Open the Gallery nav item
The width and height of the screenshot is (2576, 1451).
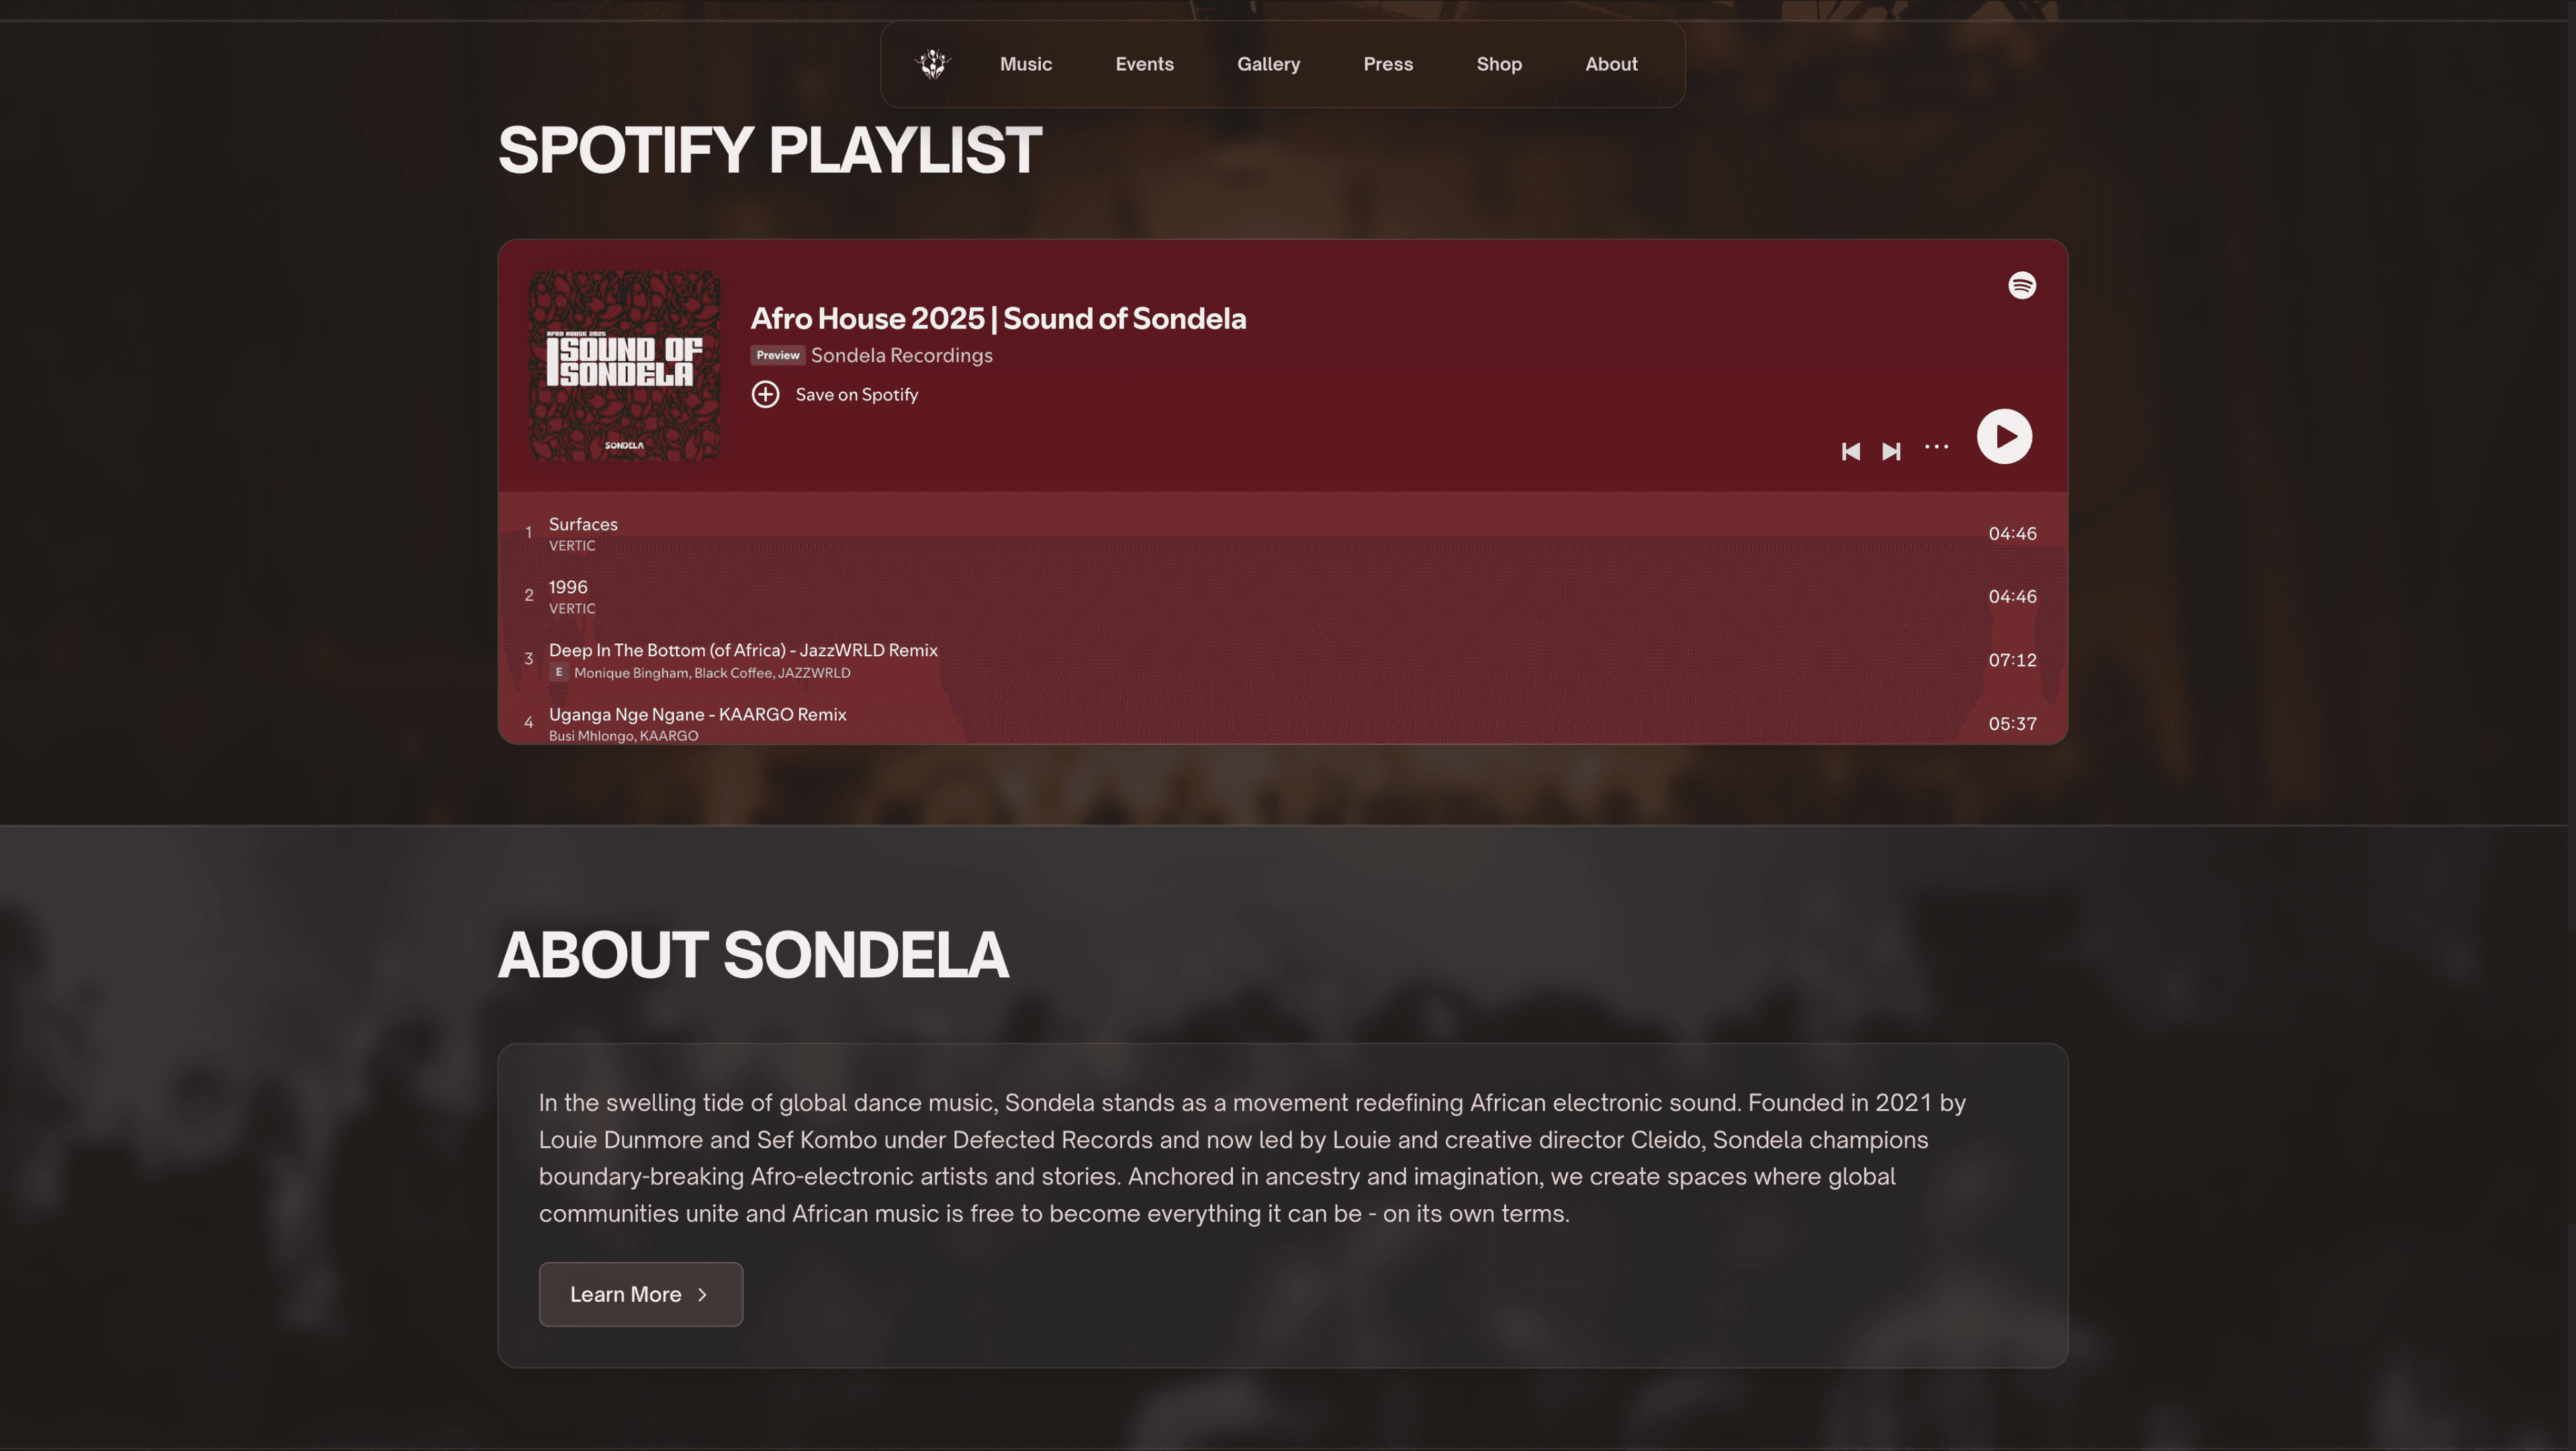1268,64
